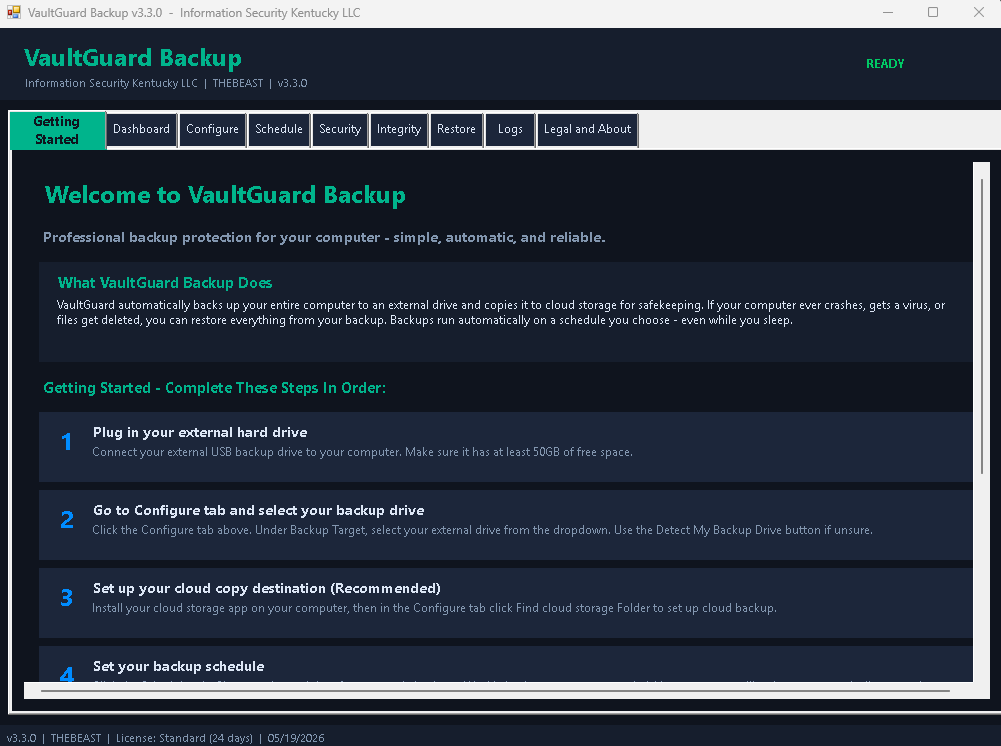Maximize the VaultGuard Backup window
This screenshot has height=746, width=1001.
pos(933,12)
